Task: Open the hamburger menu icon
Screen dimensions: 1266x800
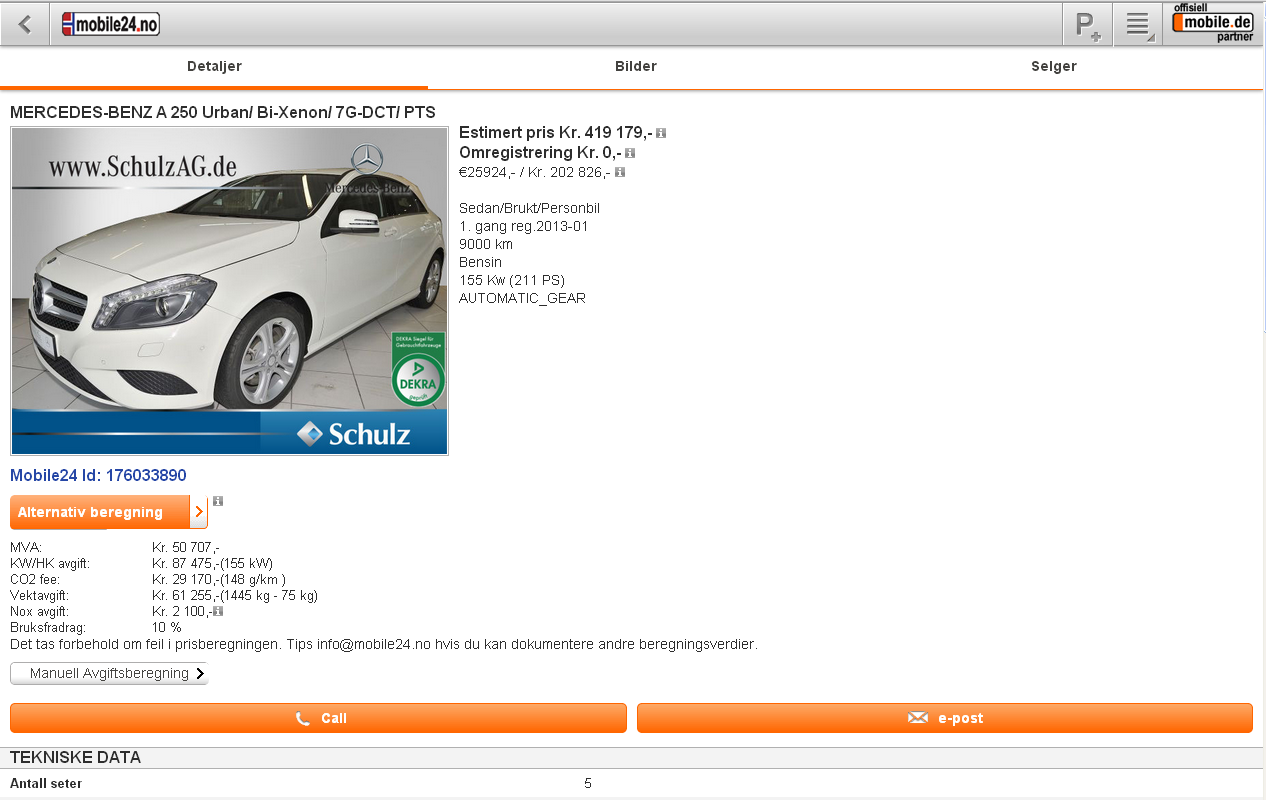Action: coord(1138,25)
